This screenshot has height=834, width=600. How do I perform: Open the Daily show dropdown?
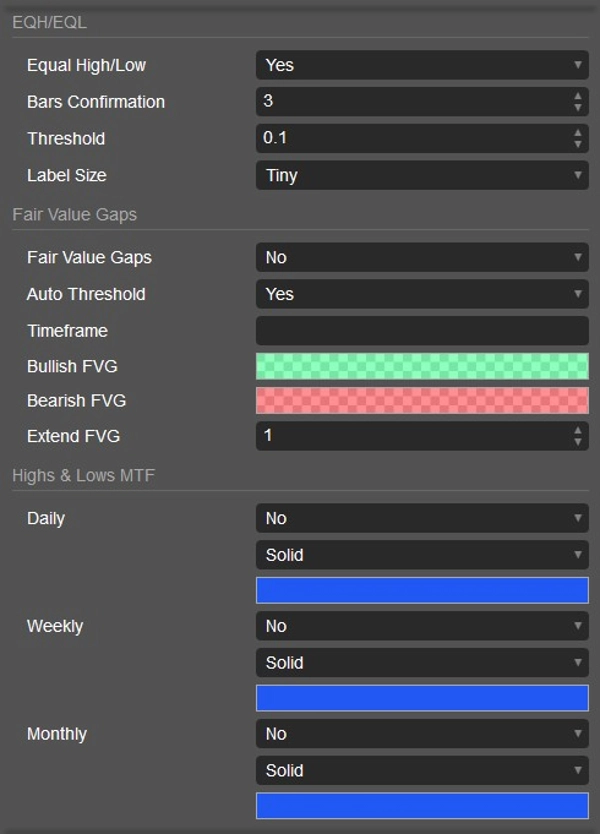(422, 518)
